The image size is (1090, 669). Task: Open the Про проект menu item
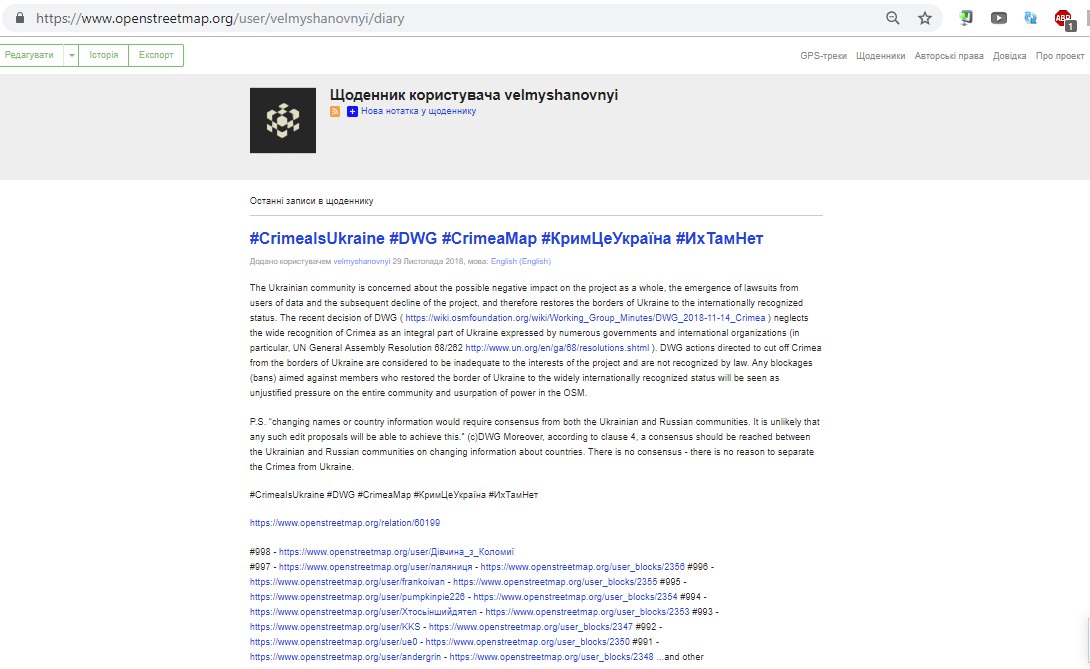[1060, 56]
